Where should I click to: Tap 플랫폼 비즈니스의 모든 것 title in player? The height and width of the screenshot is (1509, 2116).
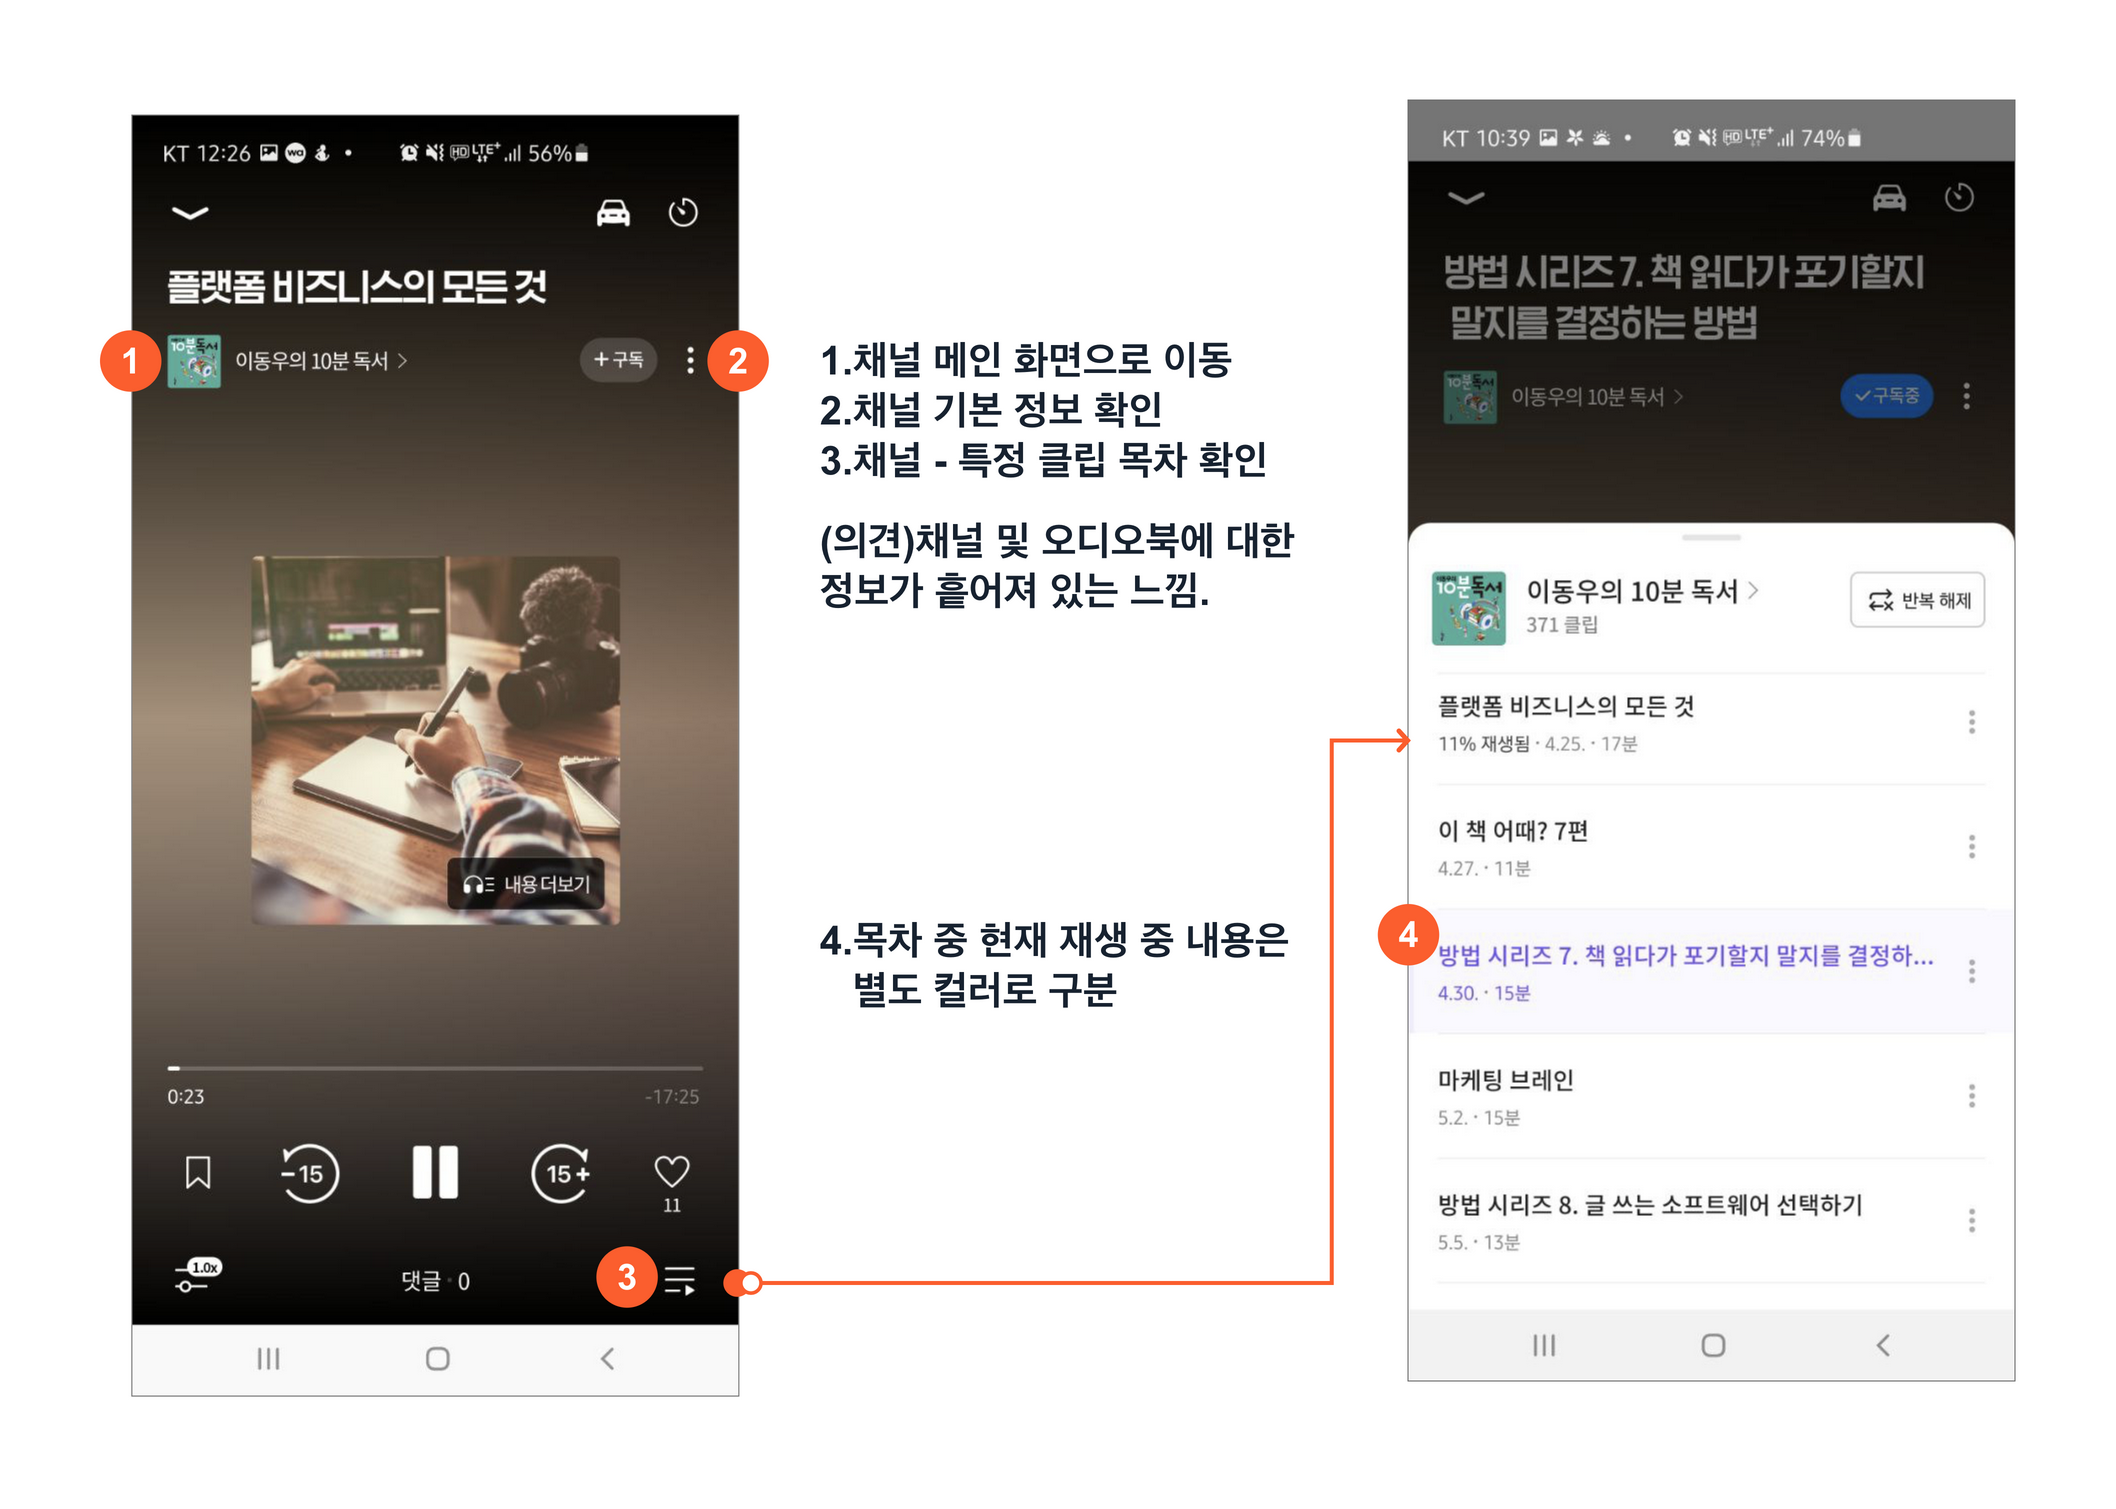coord(357,287)
